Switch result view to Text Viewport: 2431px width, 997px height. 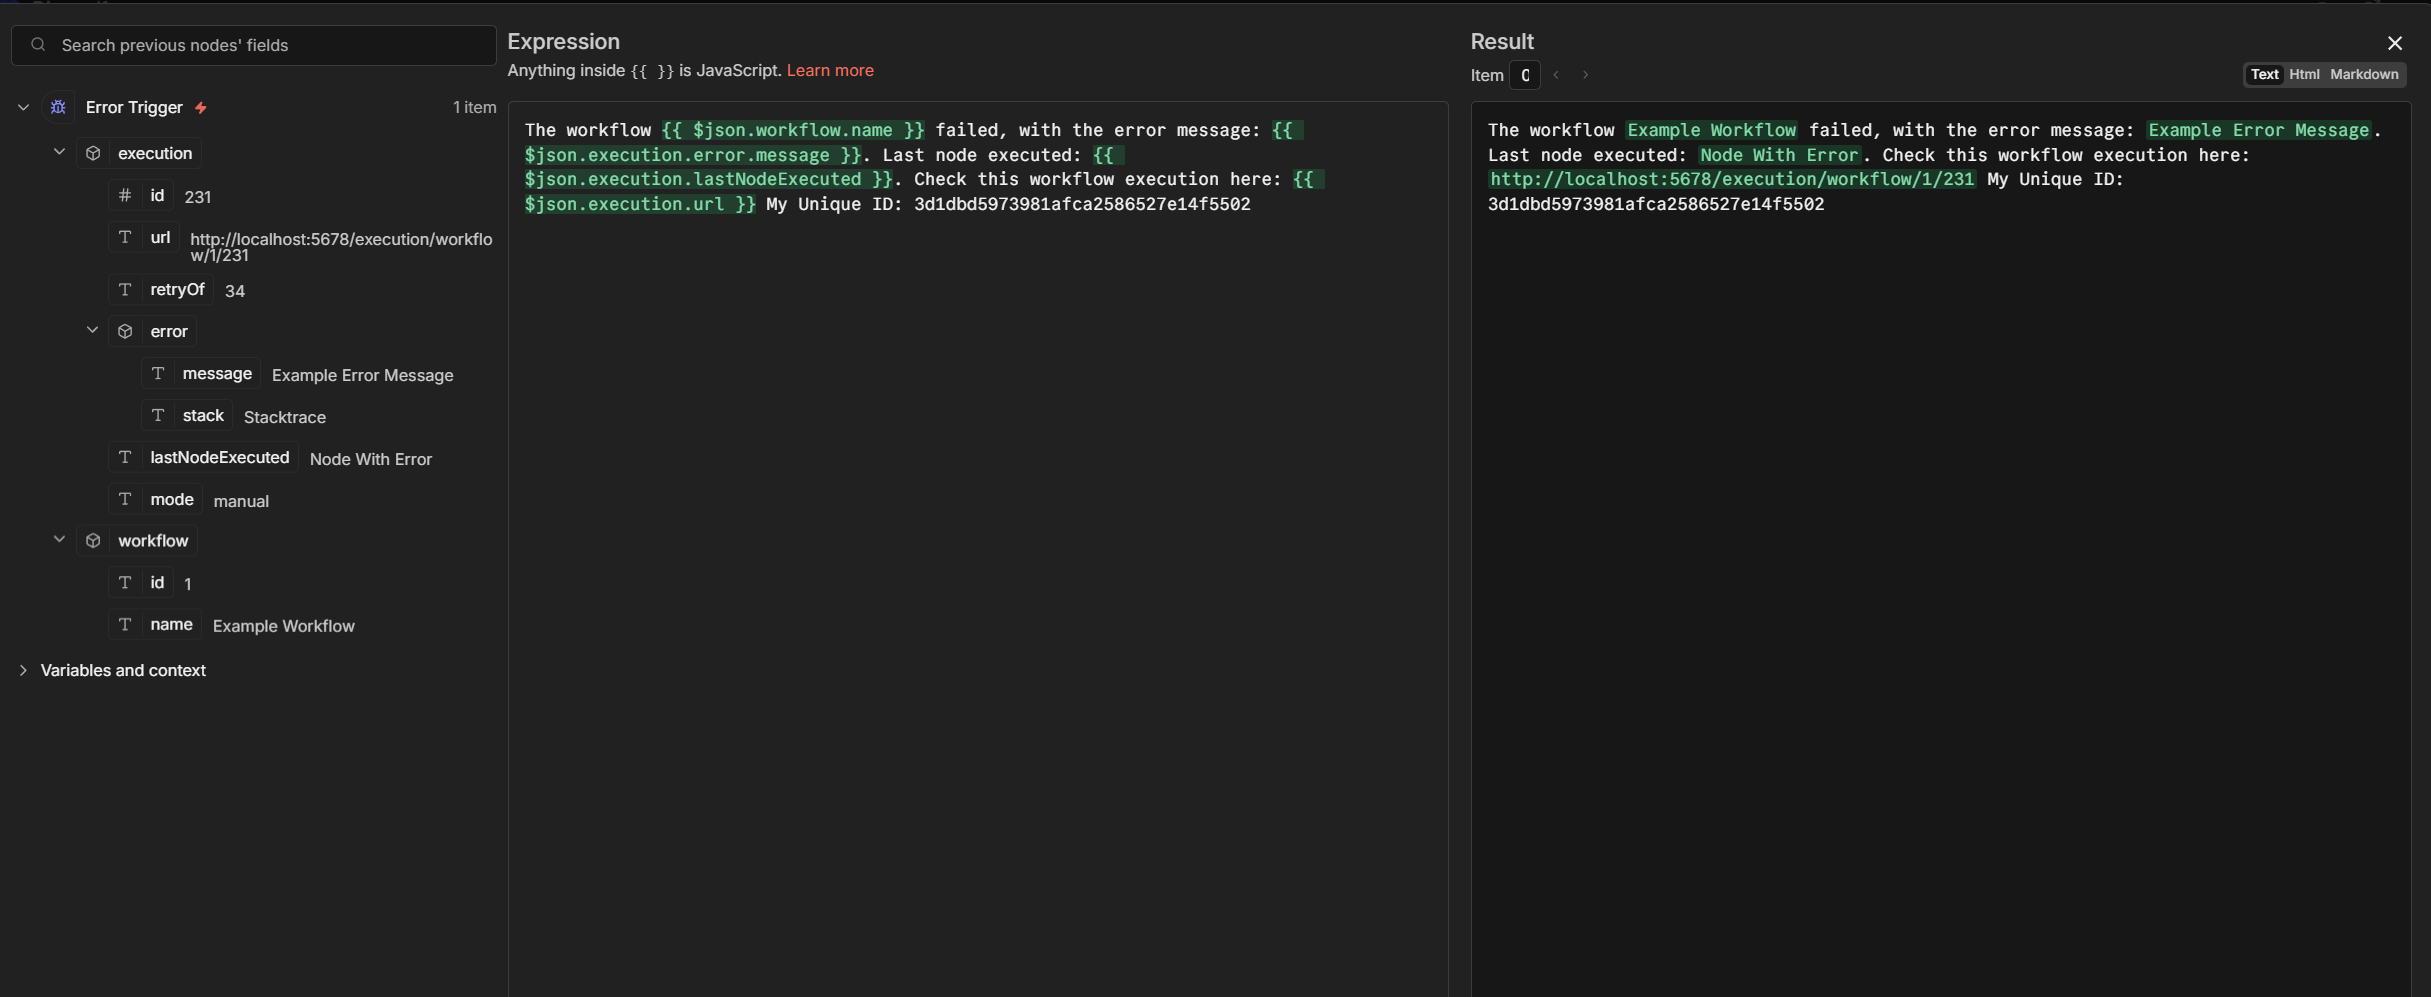tap(2264, 74)
